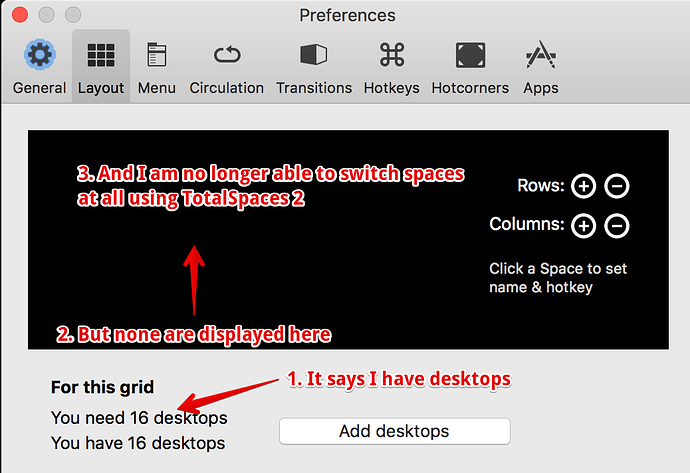Add a row with the Rows plus button
This screenshot has height=473, width=690.
(x=584, y=186)
